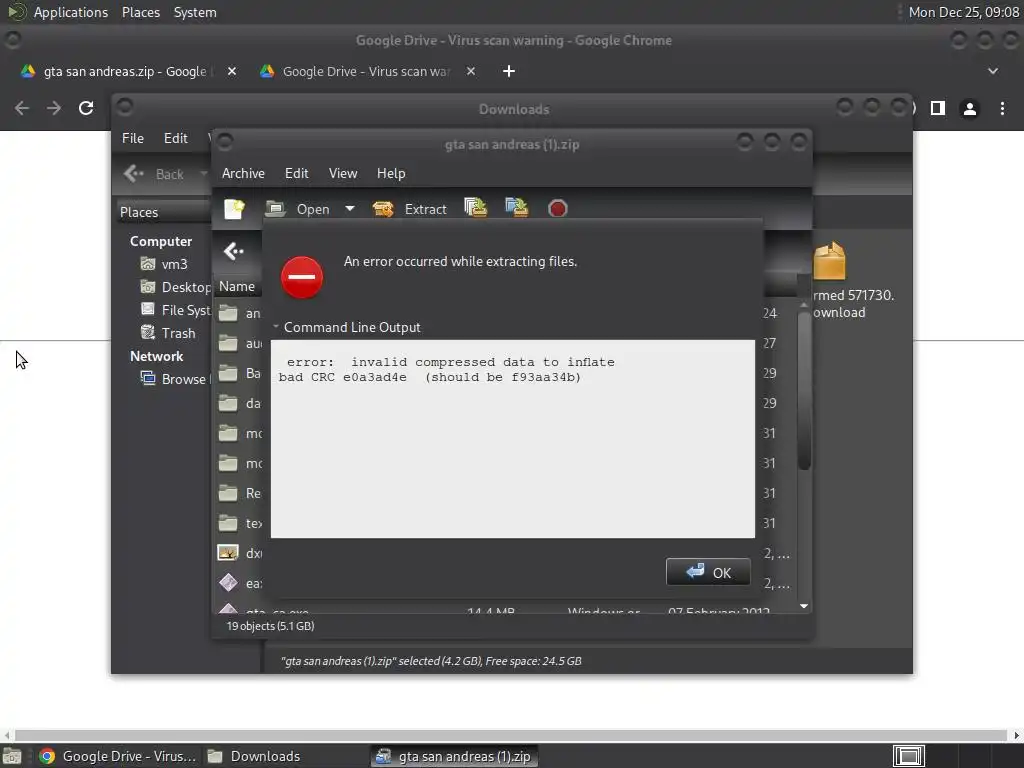1024x768 pixels.
Task: Click the archive back arrow icon
Action: click(233, 251)
